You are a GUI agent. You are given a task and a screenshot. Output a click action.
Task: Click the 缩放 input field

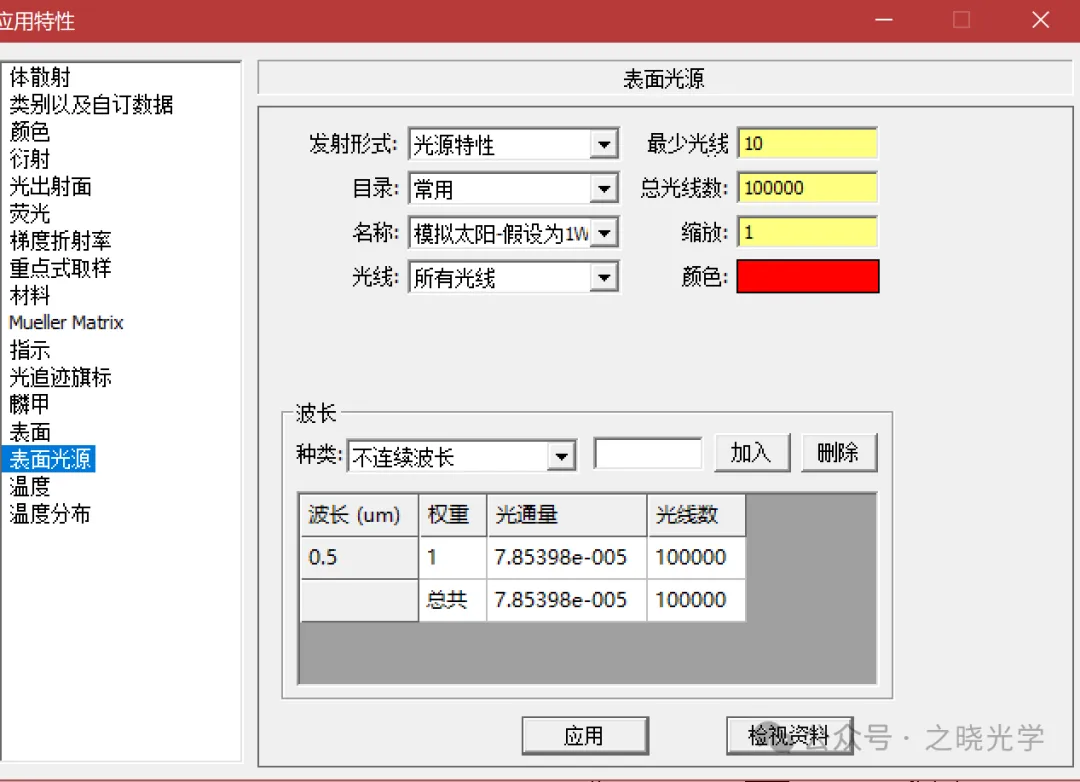click(x=807, y=232)
